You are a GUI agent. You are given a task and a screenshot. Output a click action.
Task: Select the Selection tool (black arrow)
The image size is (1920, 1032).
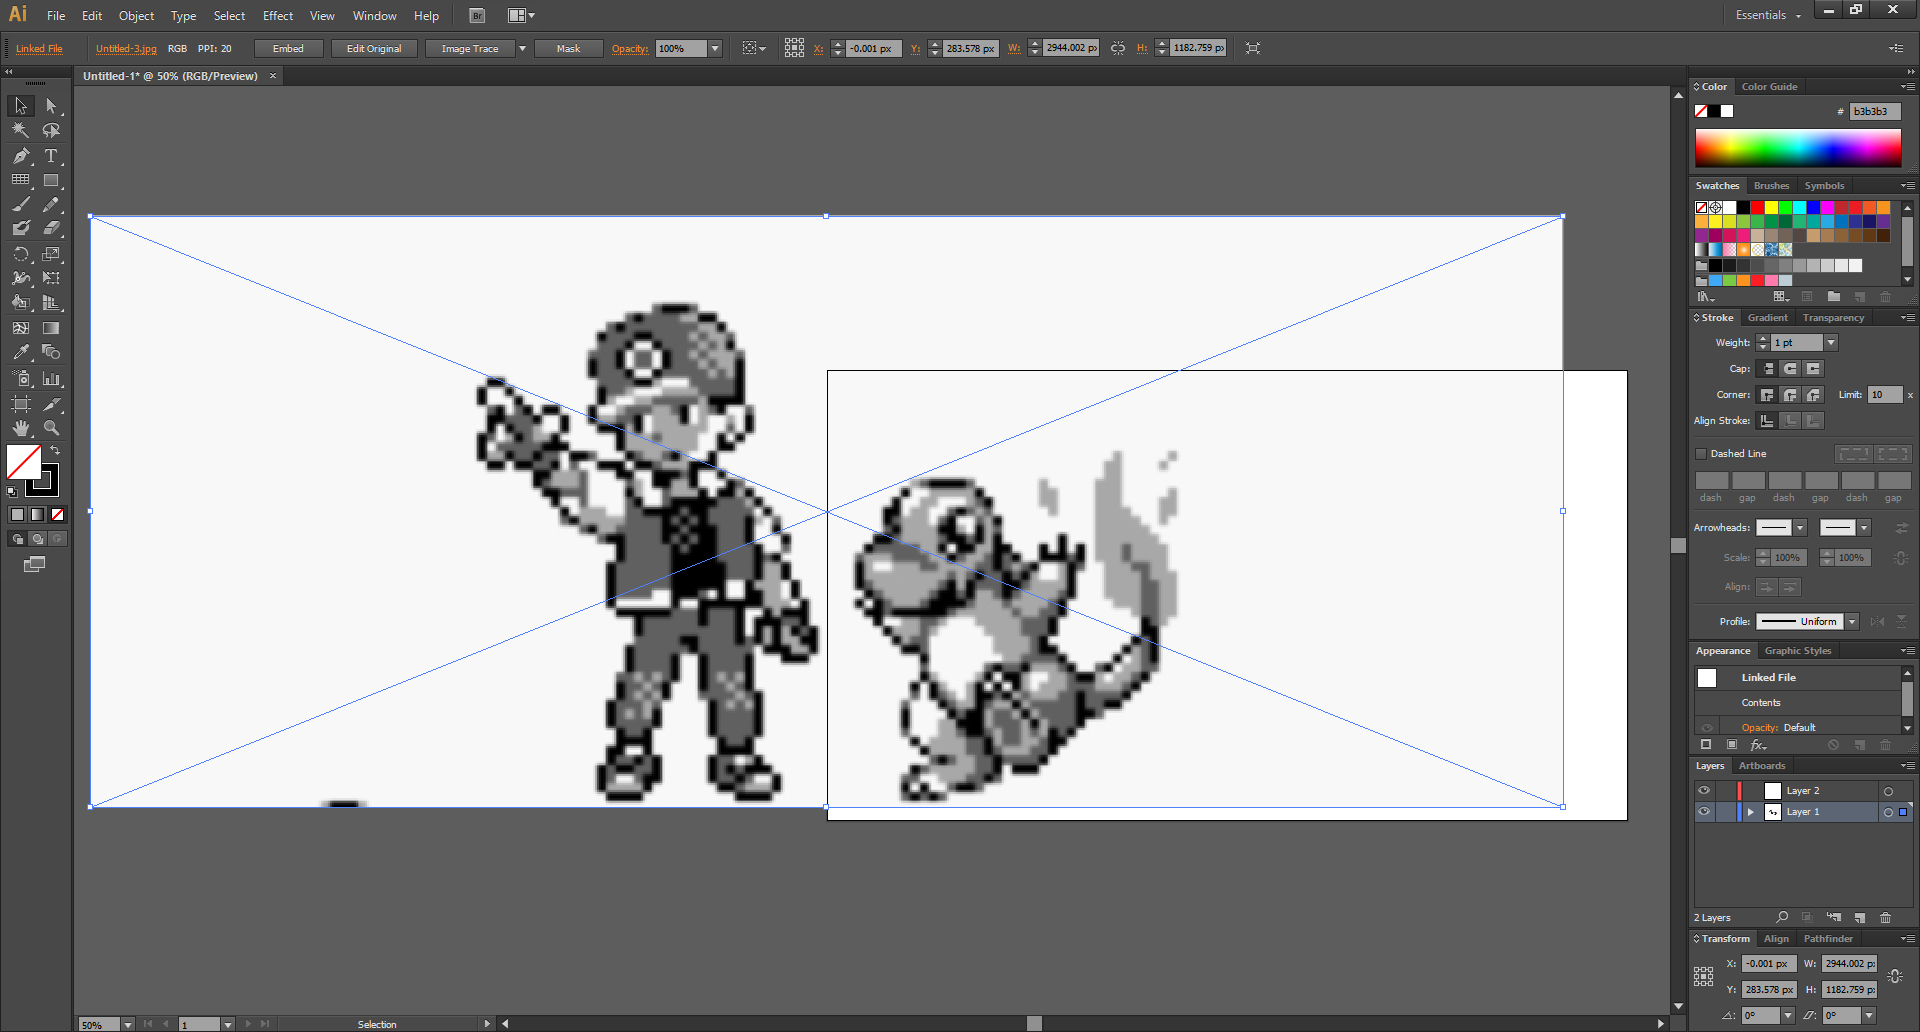click(x=21, y=106)
